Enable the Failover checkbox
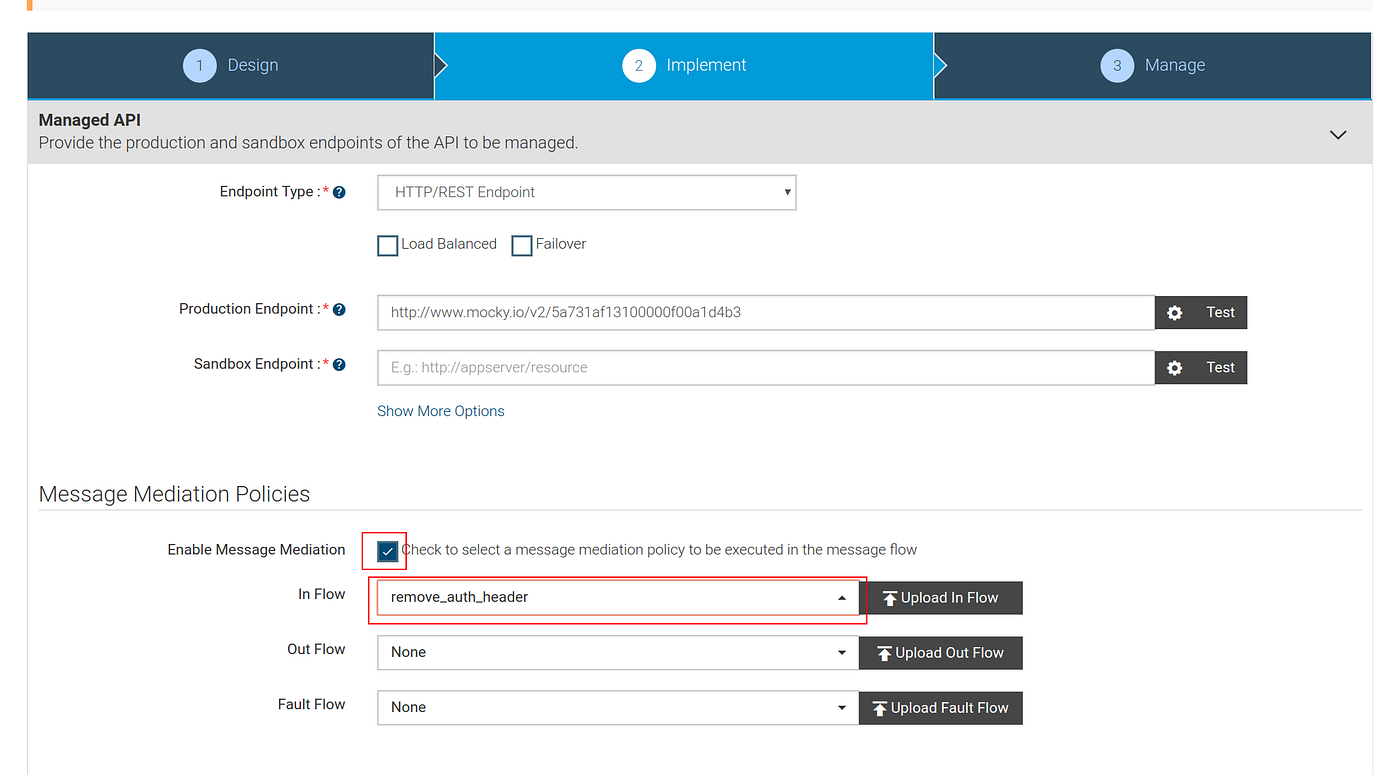 pyautogui.click(x=521, y=244)
